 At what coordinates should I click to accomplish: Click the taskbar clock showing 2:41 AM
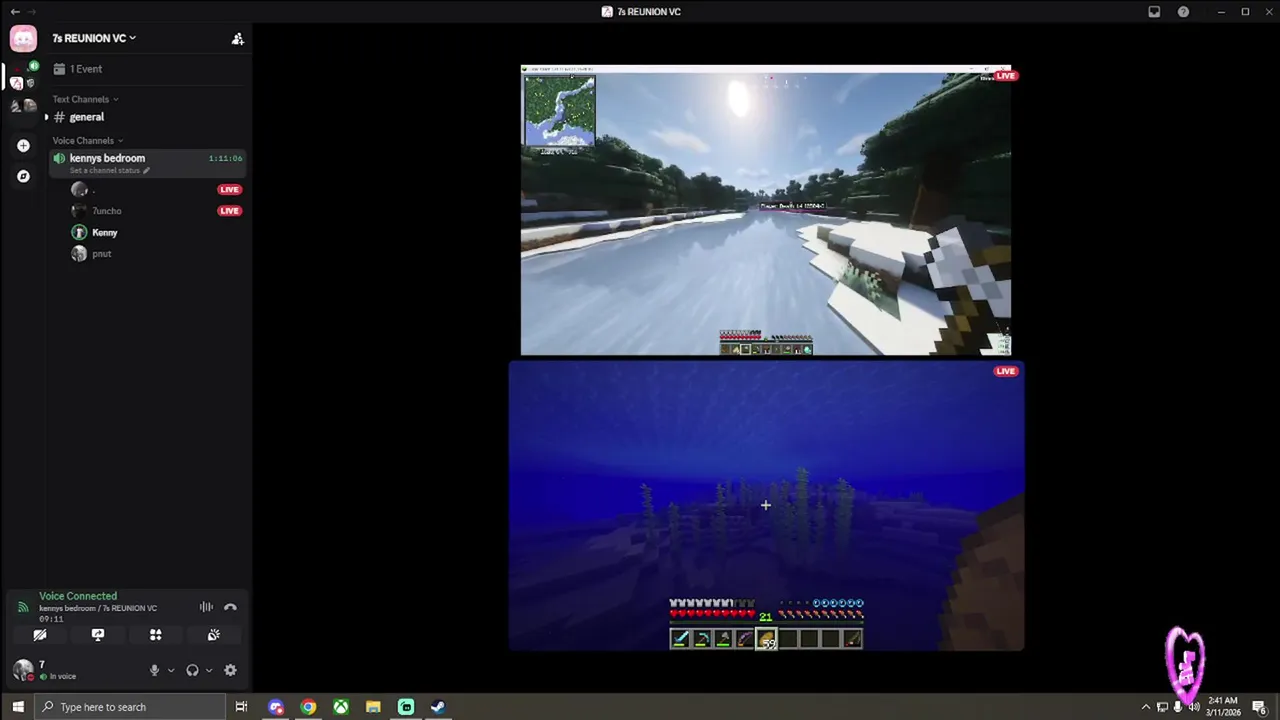pos(1223,707)
